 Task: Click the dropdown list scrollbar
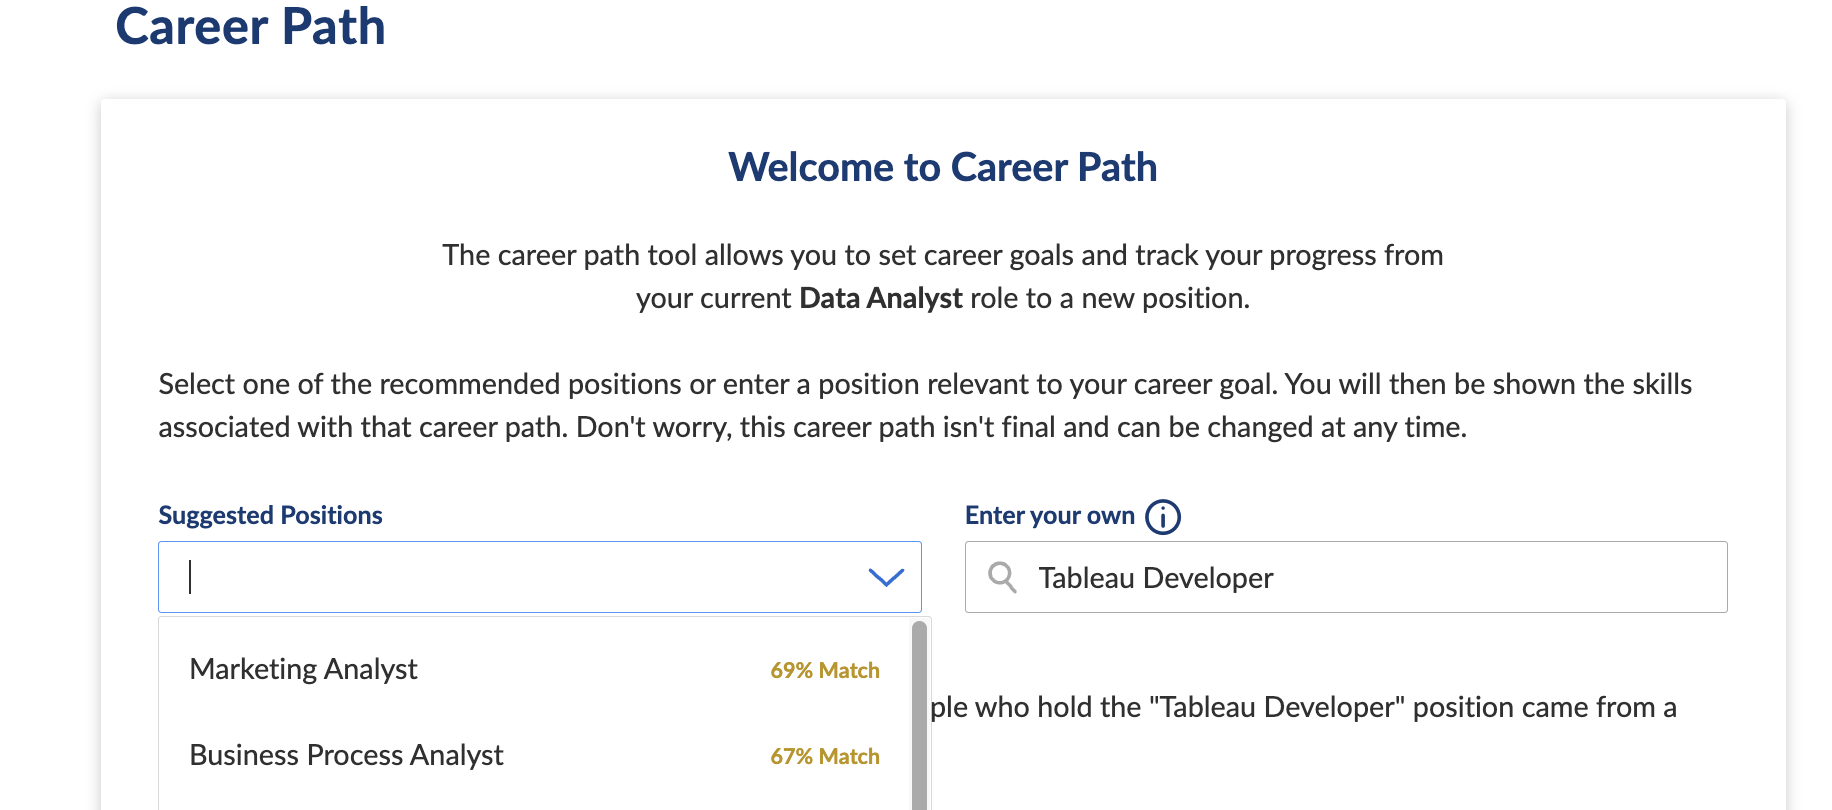(x=919, y=710)
